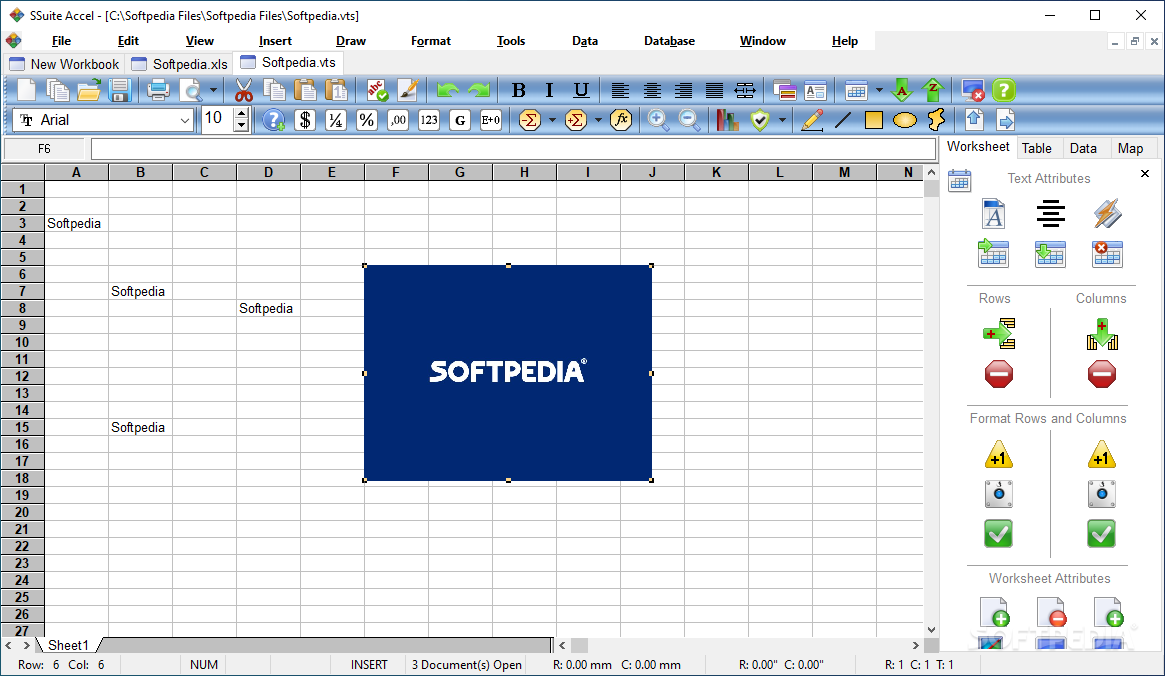Toggle justified text alignment

coord(714,91)
